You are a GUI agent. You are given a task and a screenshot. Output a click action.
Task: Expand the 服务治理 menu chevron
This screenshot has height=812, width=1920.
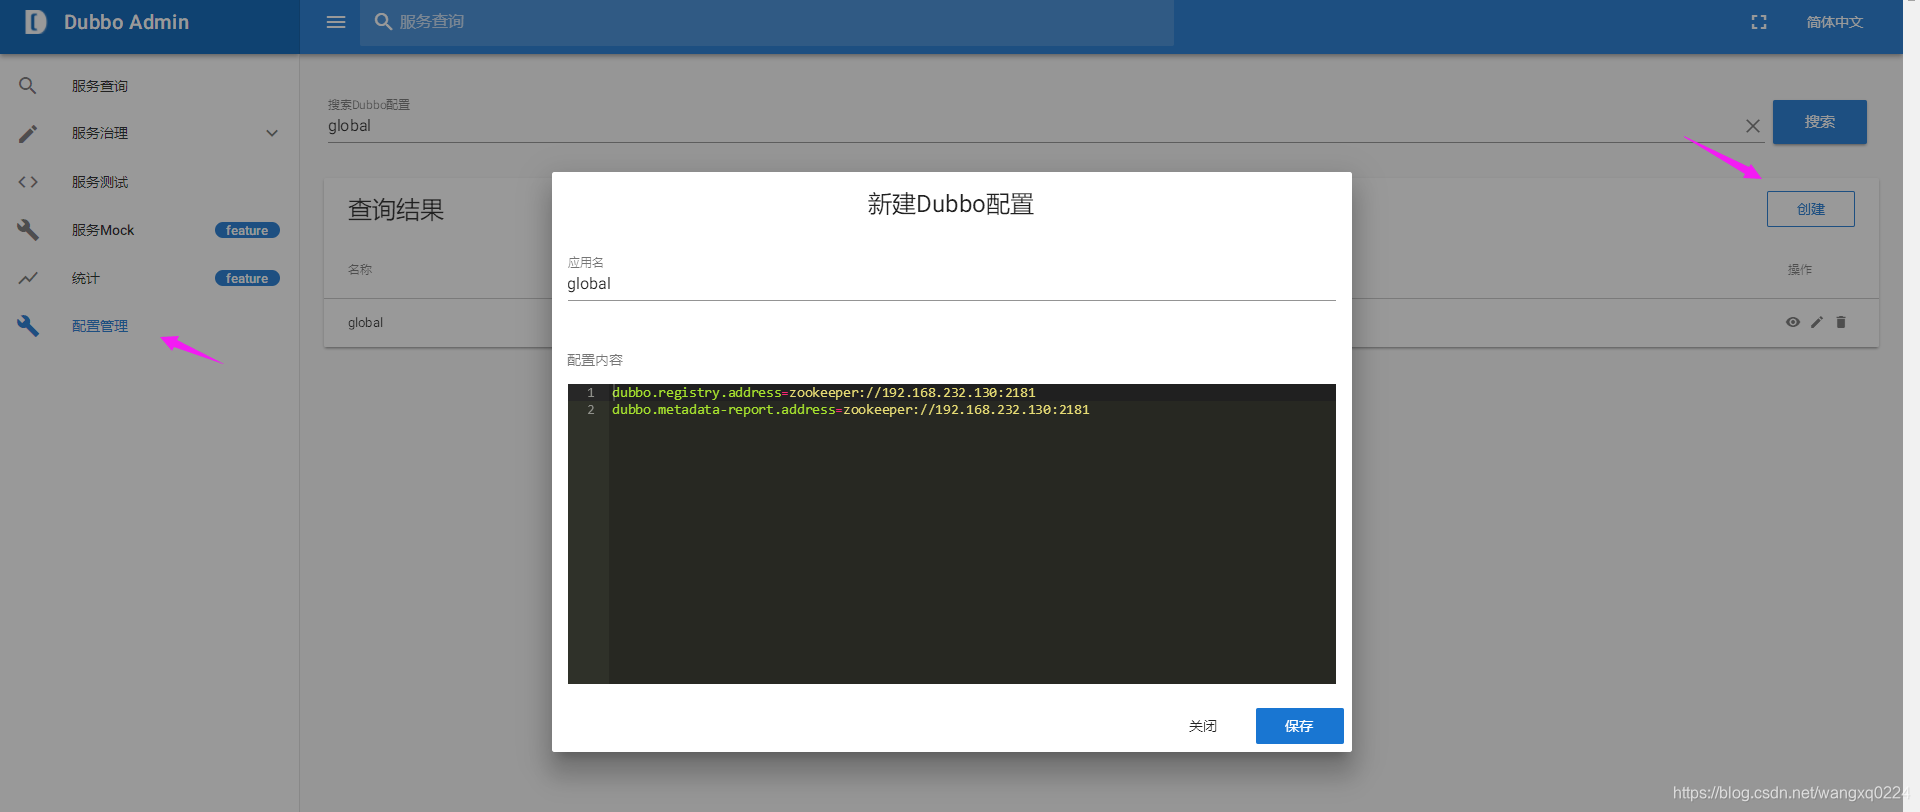coord(272,133)
